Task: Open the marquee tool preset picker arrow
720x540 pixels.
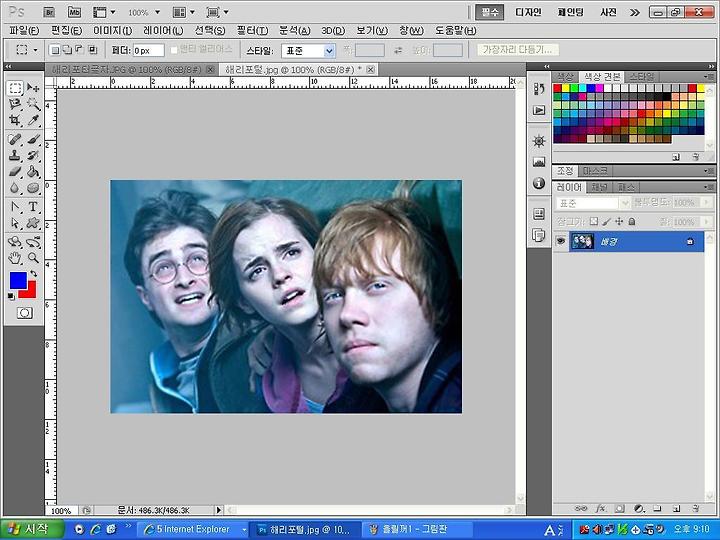Action: pos(35,50)
